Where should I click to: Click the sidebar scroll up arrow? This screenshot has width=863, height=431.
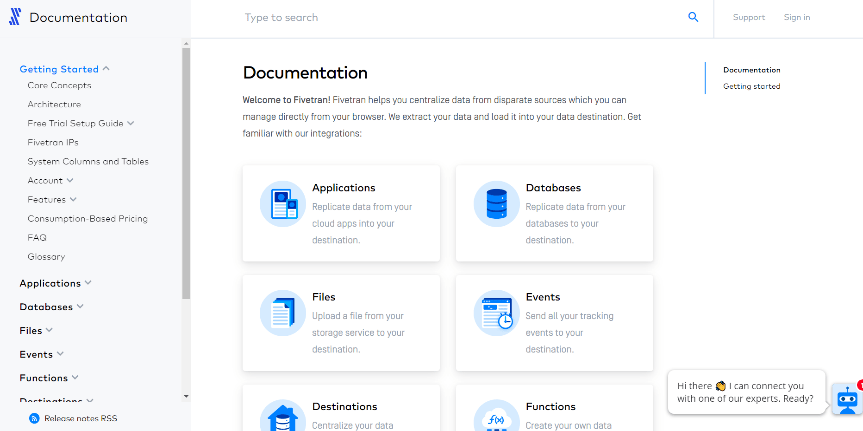point(186,43)
